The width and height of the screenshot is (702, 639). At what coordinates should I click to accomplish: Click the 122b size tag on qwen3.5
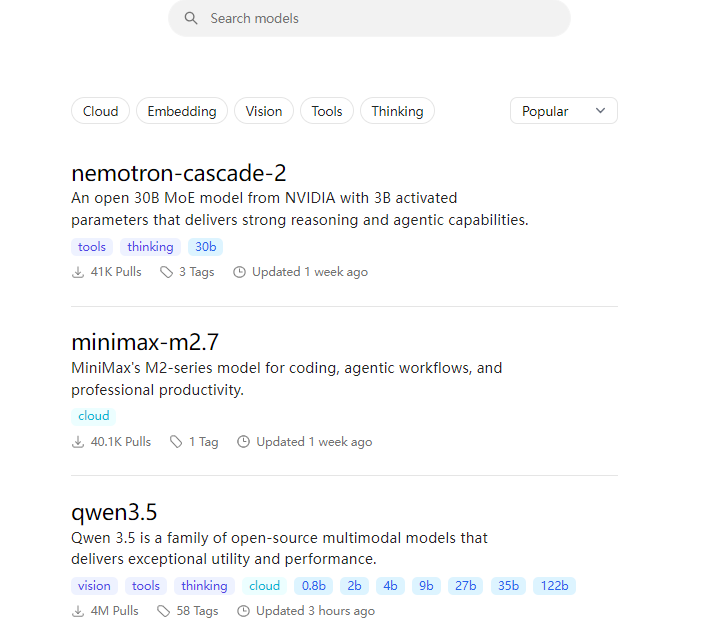coord(555,586)
